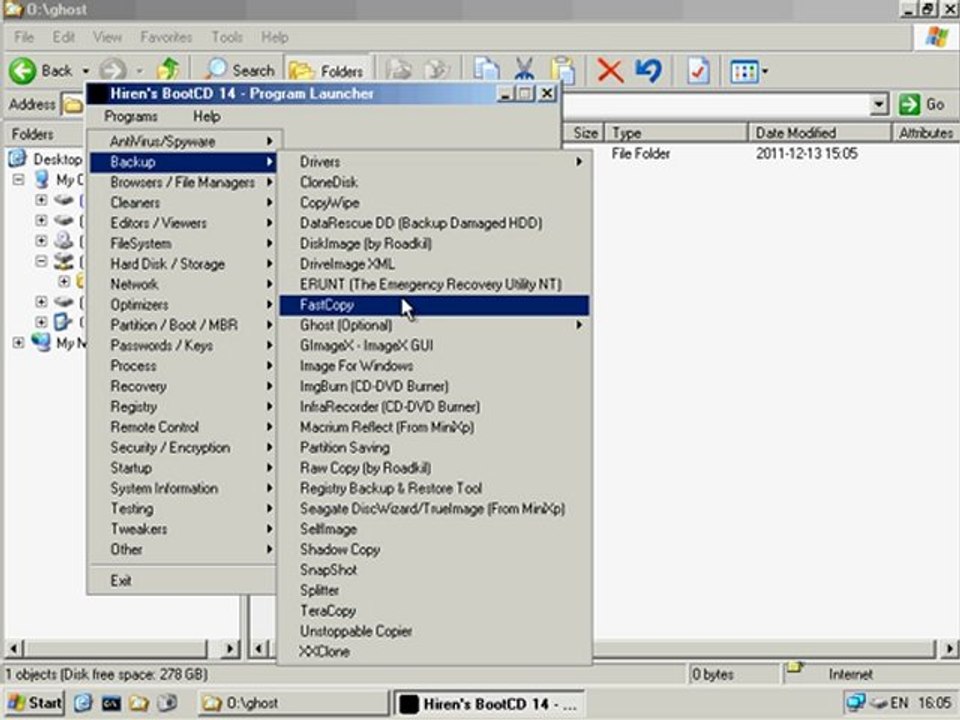
Task: Switch to the O:\ghost taskbar window
Action: click(293, 703)
